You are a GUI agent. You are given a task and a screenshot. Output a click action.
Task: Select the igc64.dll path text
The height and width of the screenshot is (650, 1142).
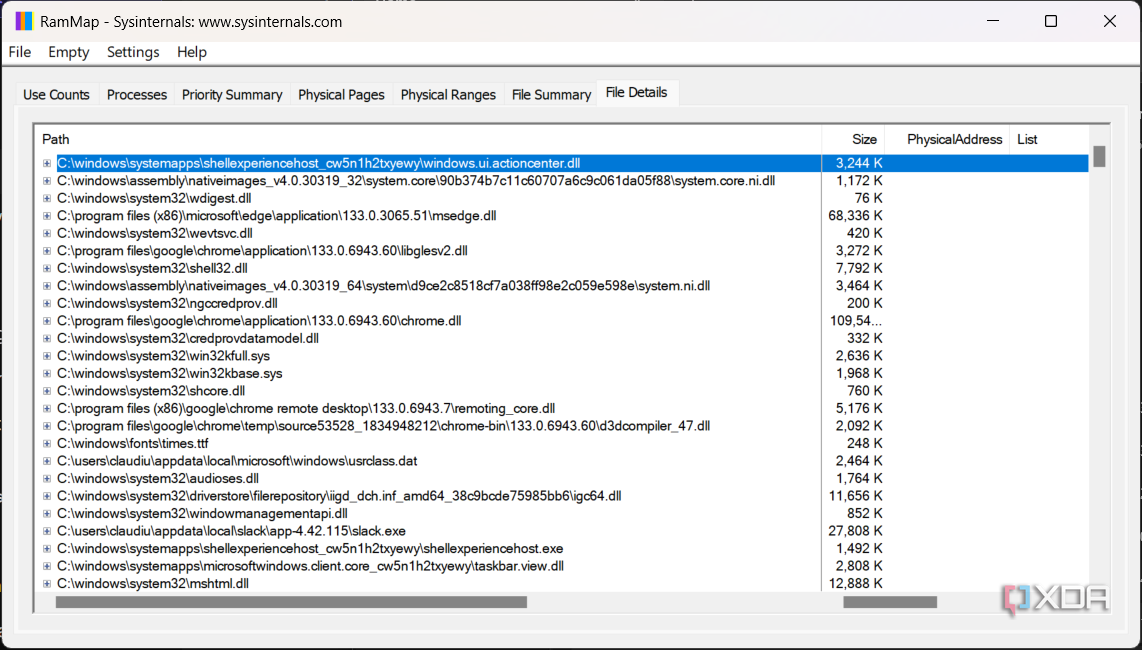point(339,496)
